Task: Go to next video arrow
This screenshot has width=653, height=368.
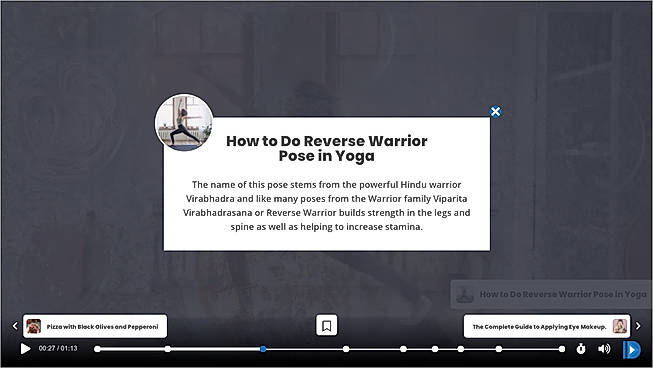Action: 638,326
